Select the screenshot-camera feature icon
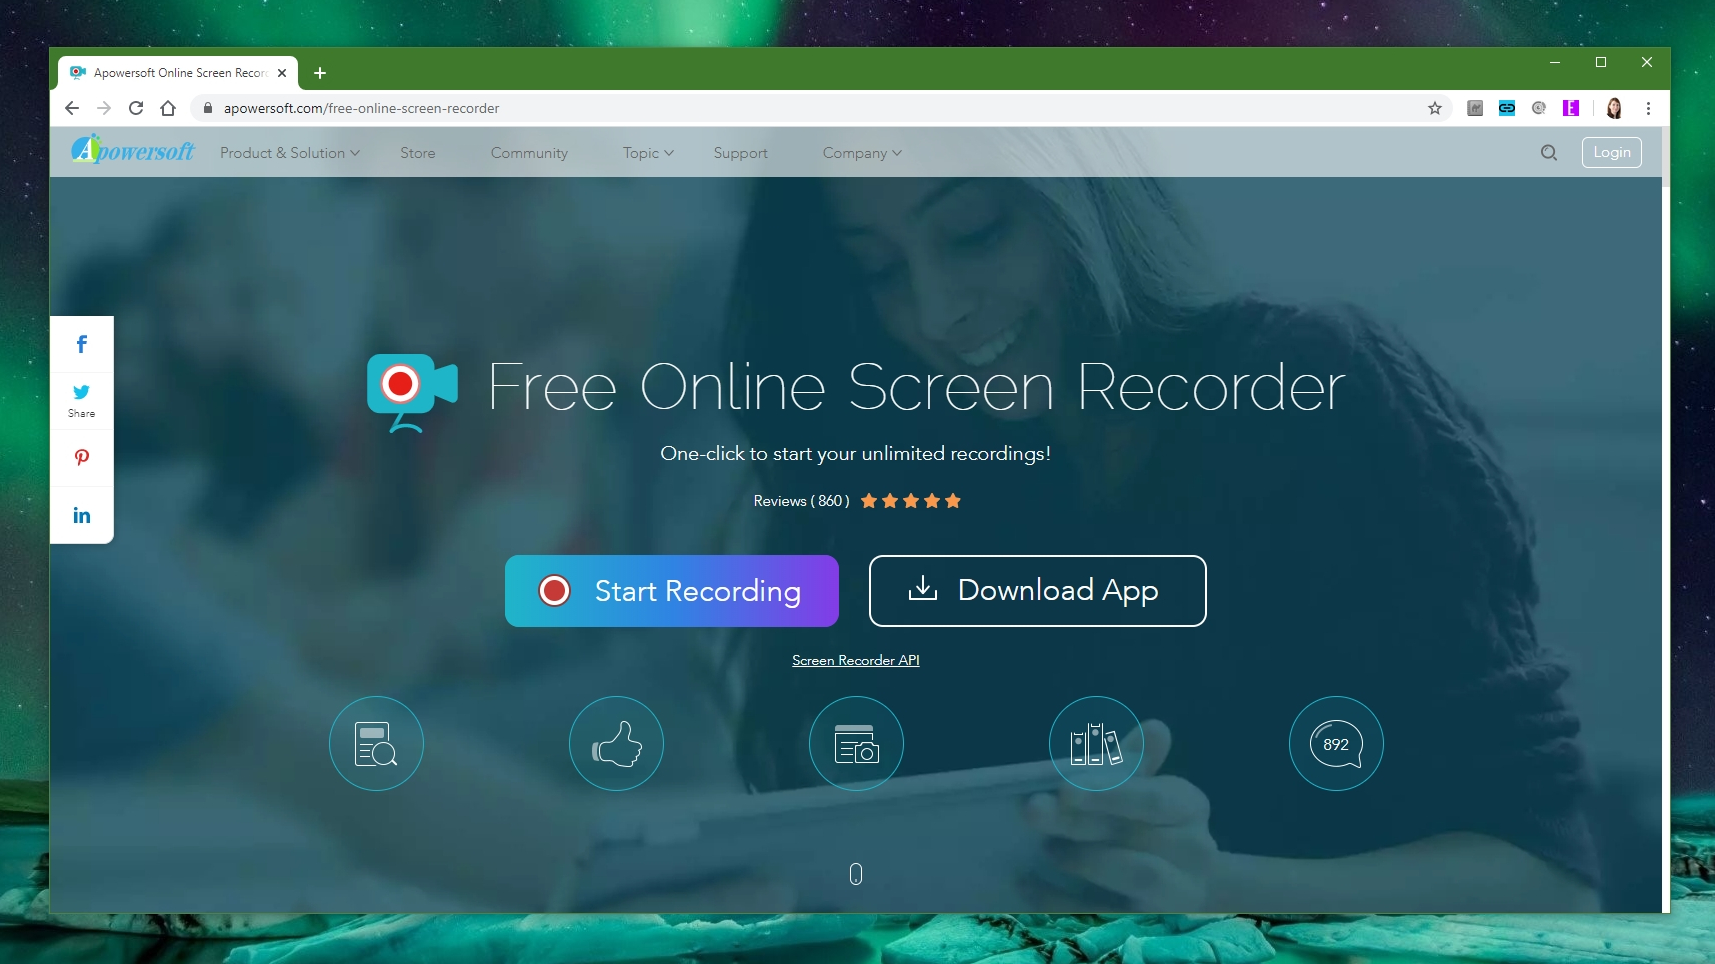 click(x=856, y=743)
